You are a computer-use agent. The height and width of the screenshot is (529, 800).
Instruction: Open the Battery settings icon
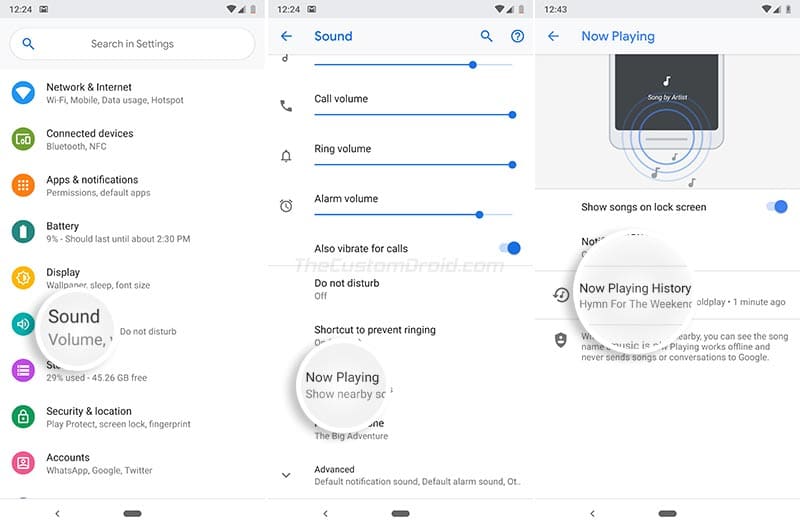point(23,232)
